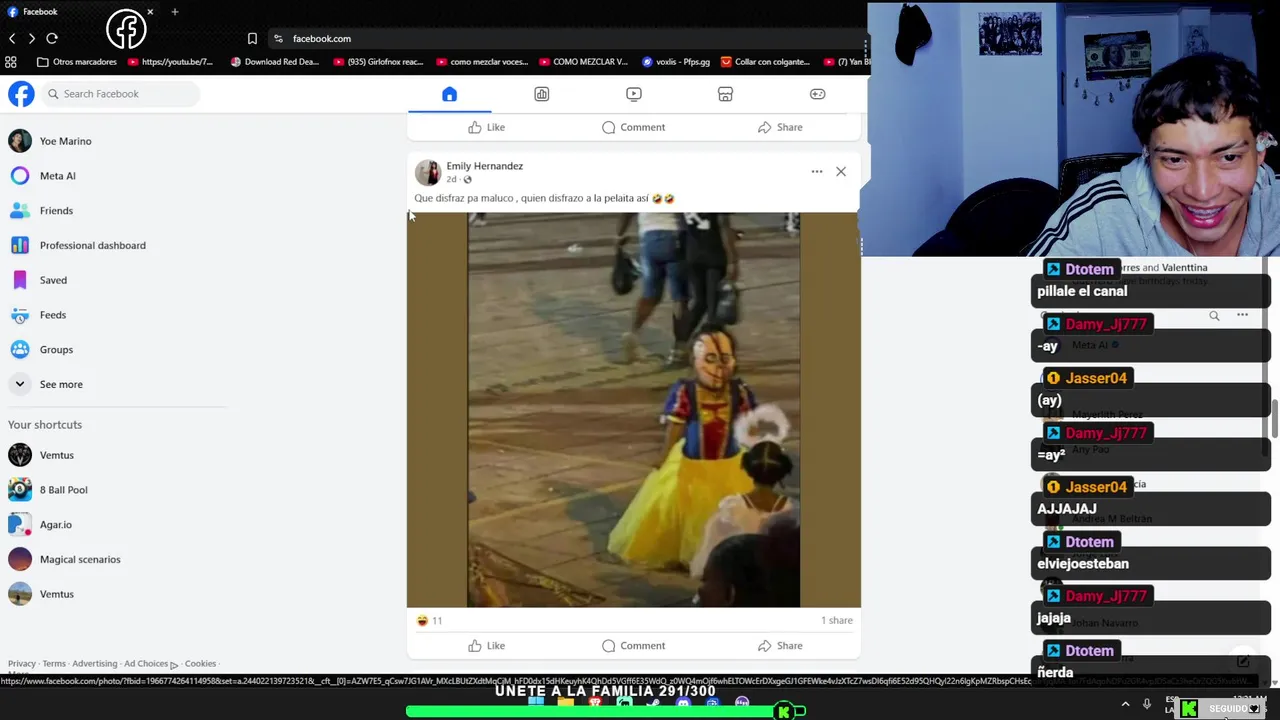Open Privacy footer link
This screenshot has width=1280, height=720.
click(x=21, y=664)
